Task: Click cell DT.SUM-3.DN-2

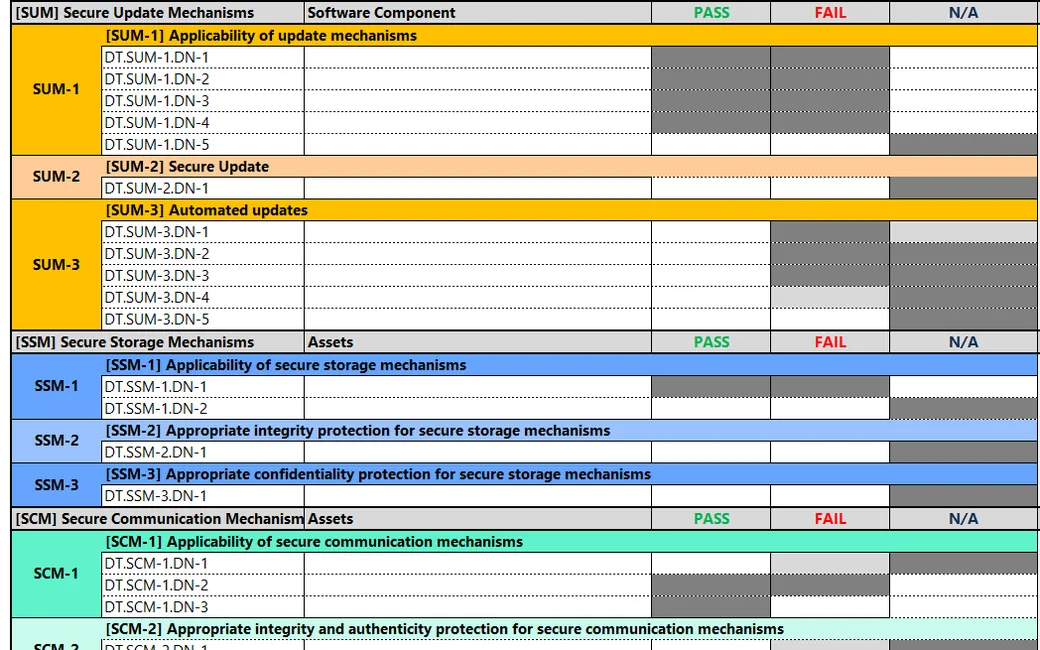Action: (203, 253)
